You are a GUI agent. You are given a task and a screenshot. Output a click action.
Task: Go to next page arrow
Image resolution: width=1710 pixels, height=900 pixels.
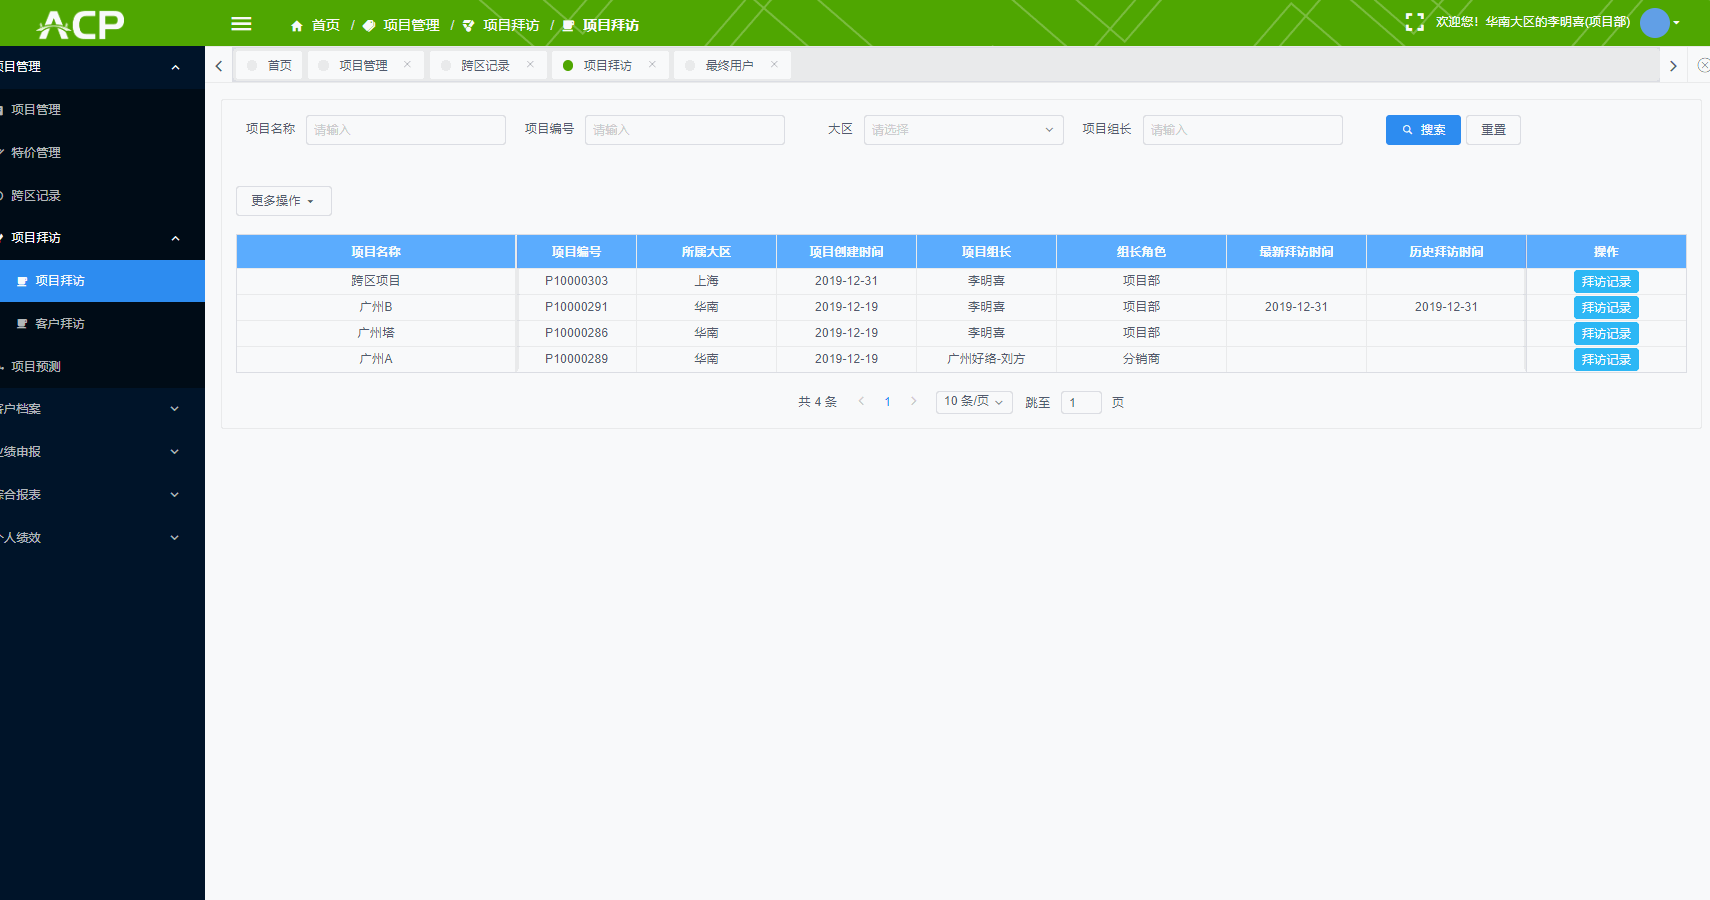(x=913, y=402)
